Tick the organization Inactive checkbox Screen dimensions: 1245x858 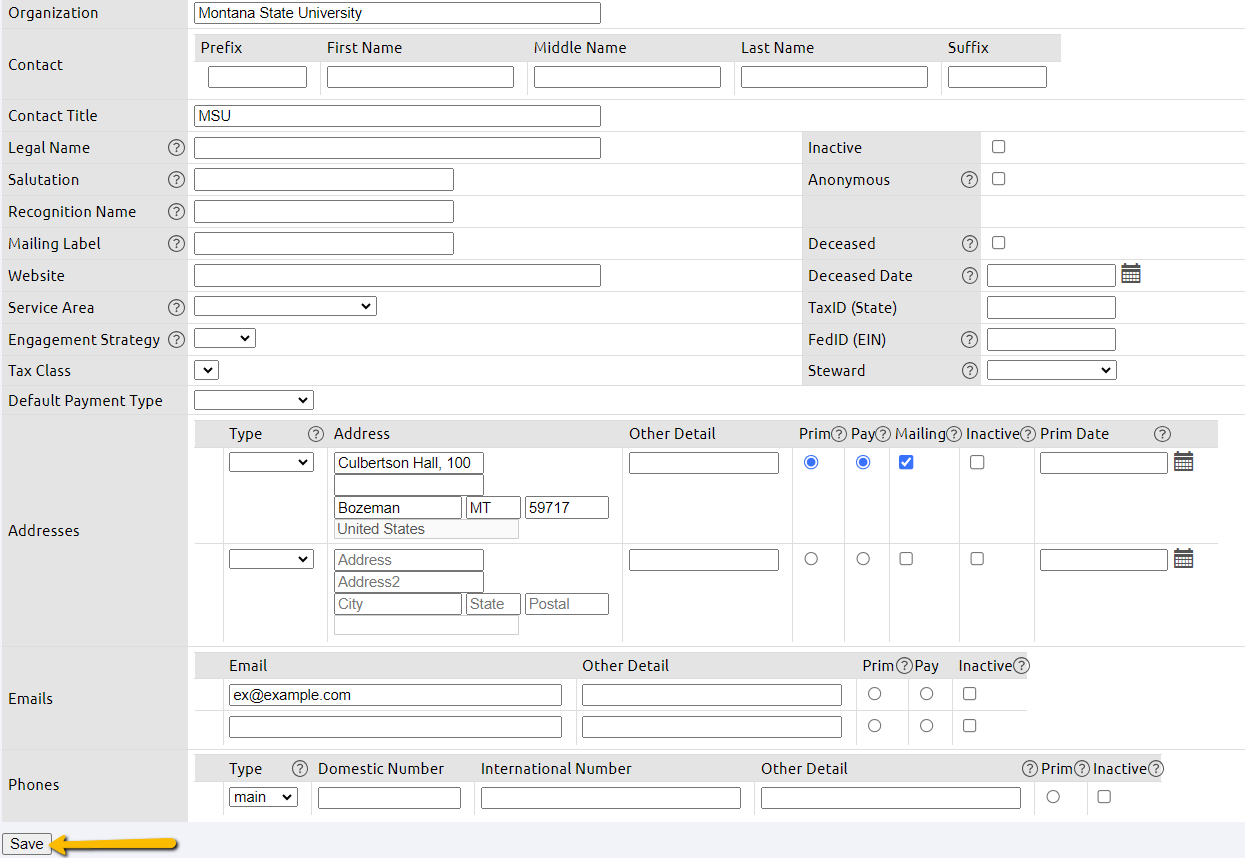998,147
